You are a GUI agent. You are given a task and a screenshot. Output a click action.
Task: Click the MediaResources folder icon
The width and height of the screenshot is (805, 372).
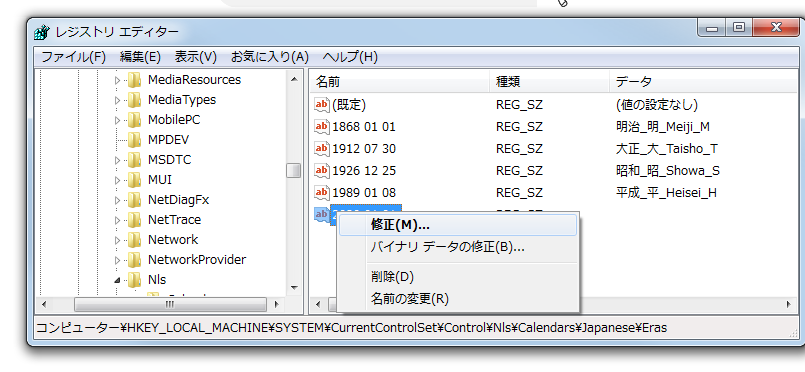point(135,80)
